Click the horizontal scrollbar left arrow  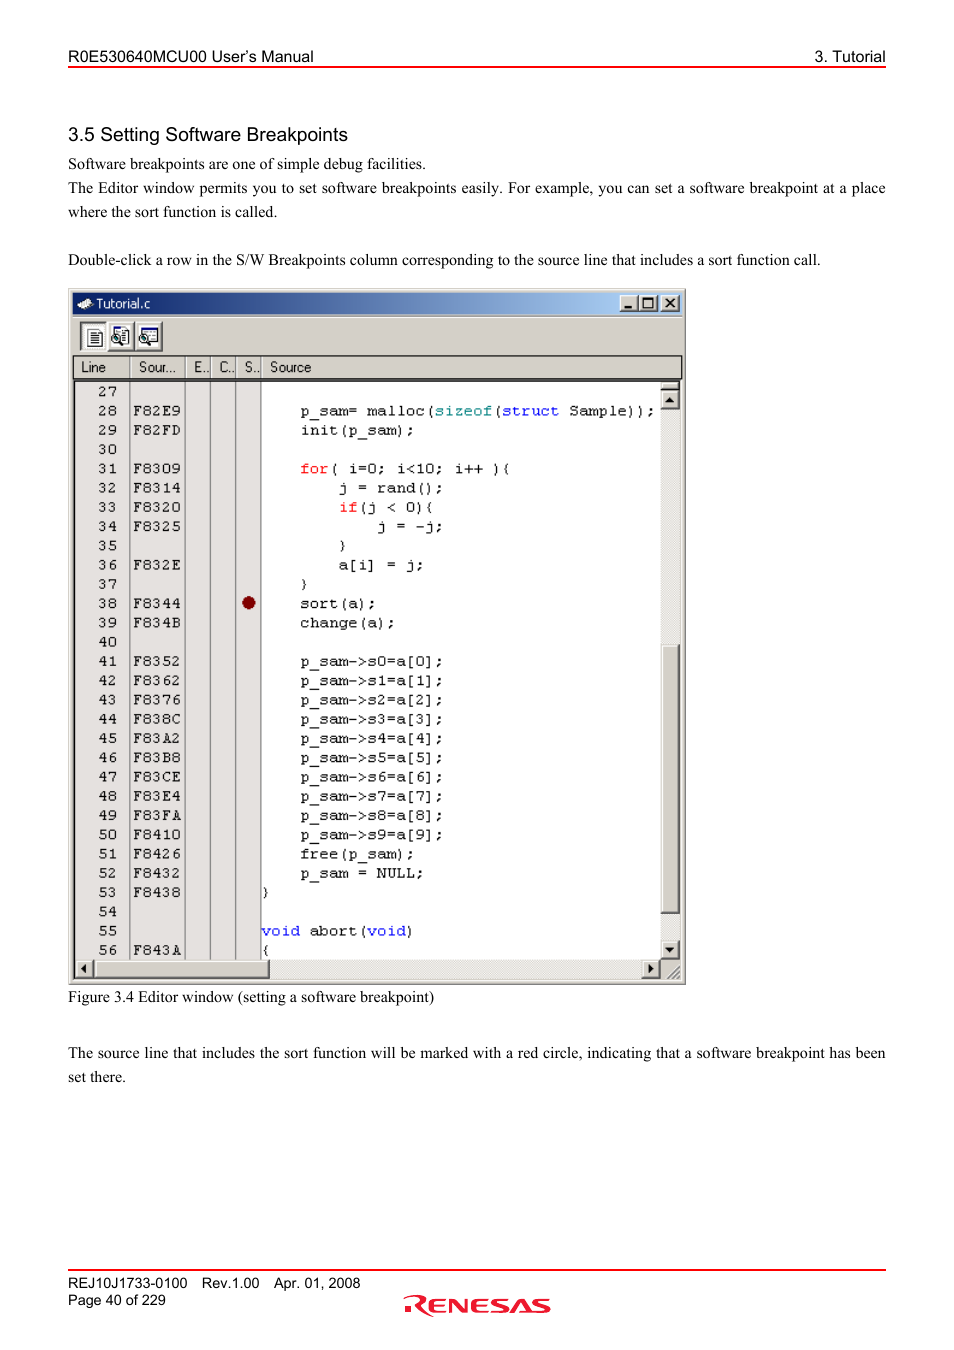84,969
